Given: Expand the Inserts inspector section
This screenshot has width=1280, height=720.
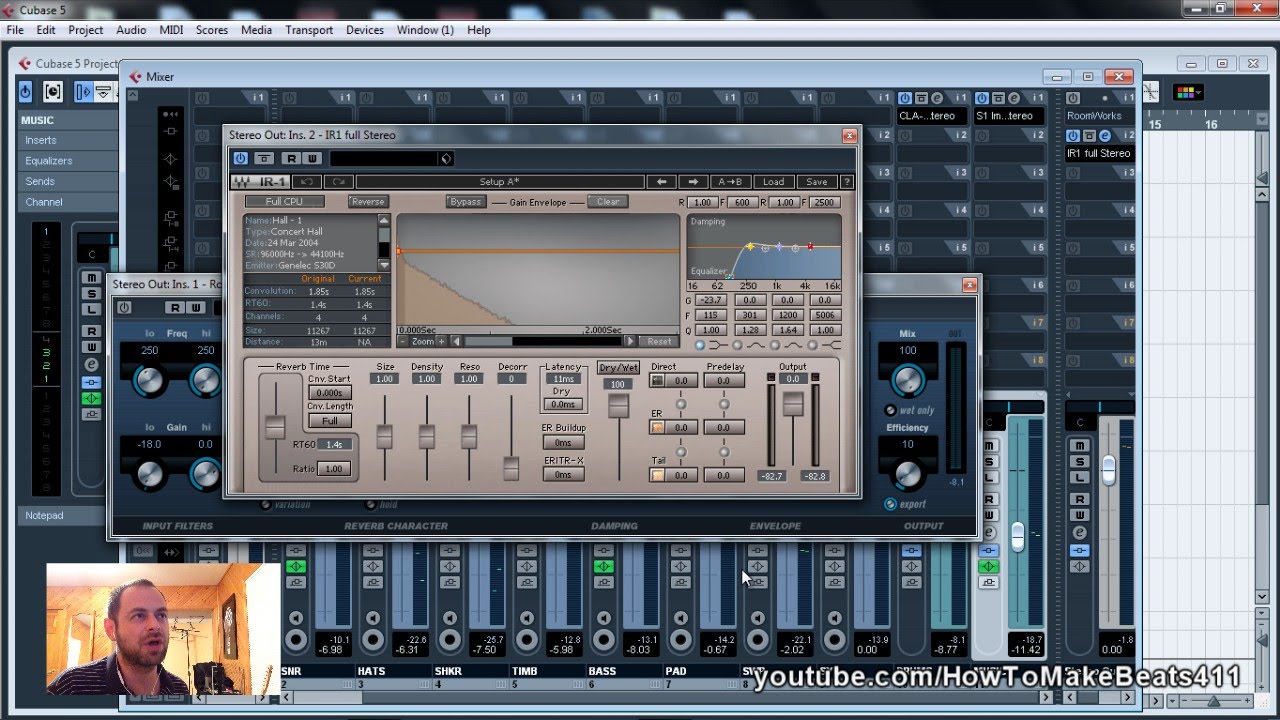Looking at the screenshot, I should tap(68, 140).
